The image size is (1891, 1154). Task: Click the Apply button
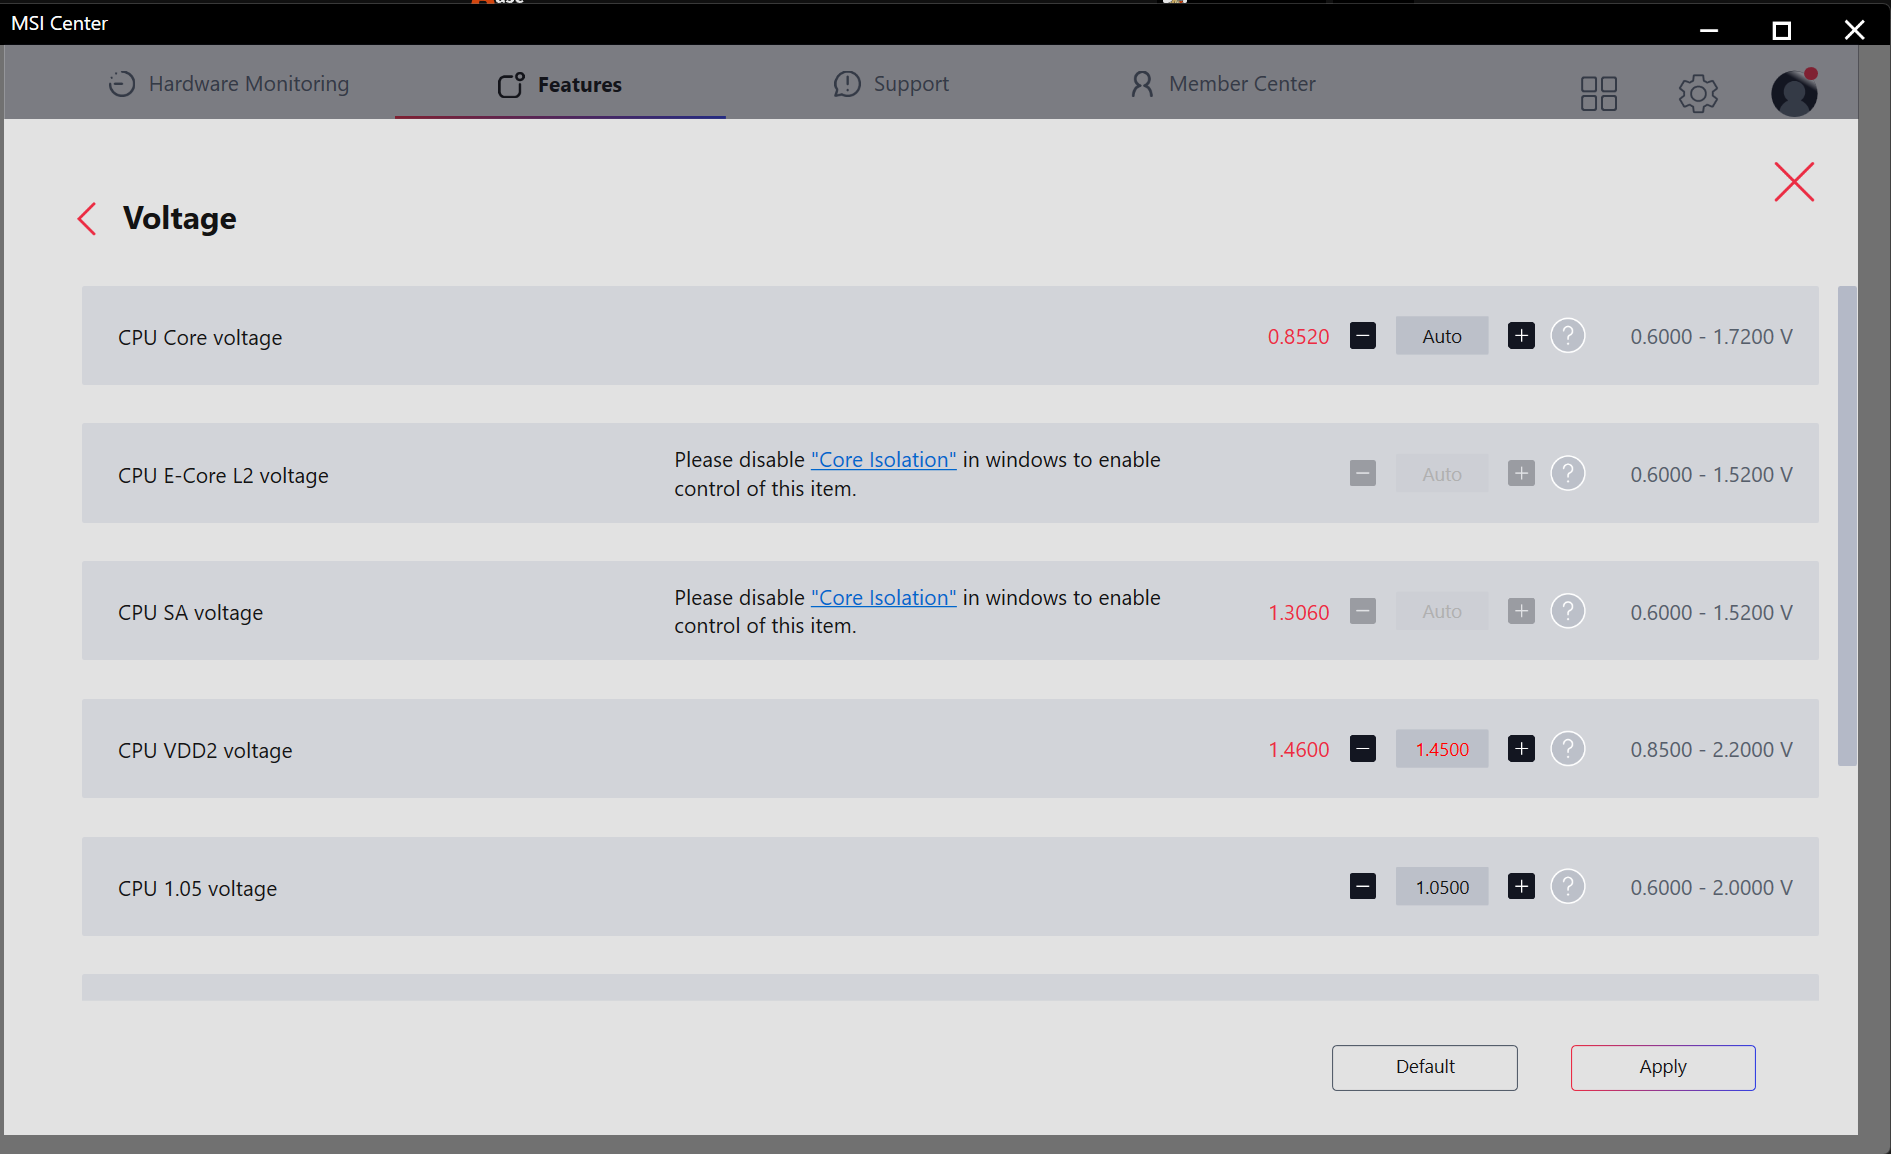point(1663,1067)
